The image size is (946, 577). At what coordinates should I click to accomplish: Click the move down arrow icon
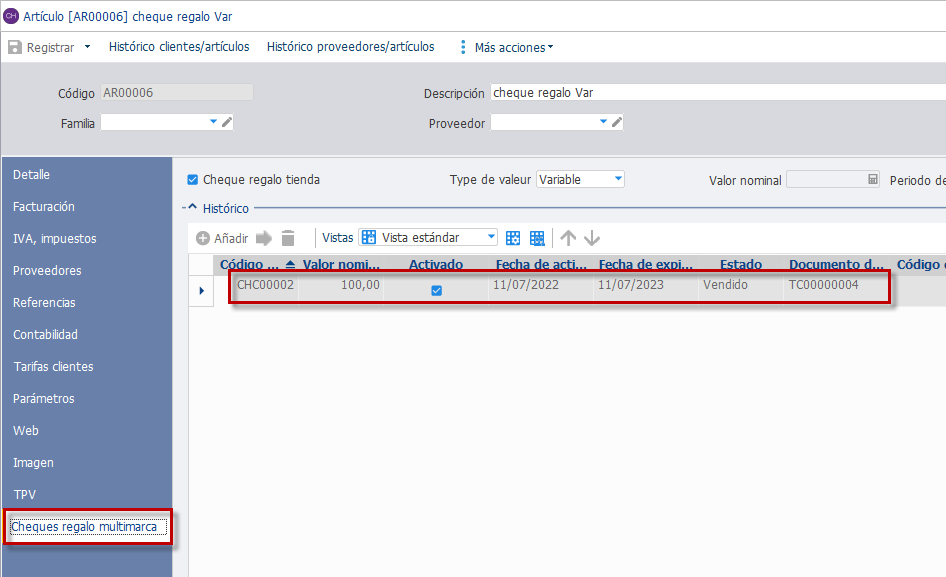tap(592, 238)
